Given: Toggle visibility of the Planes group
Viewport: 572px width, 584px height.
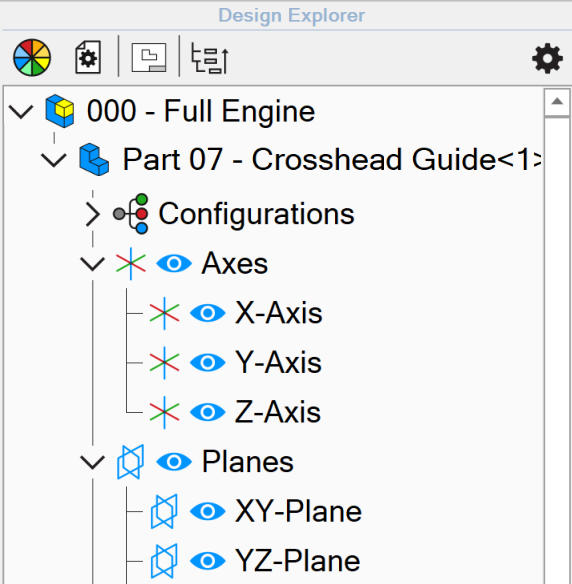Looking at the screenshot, I should [174, 462].
